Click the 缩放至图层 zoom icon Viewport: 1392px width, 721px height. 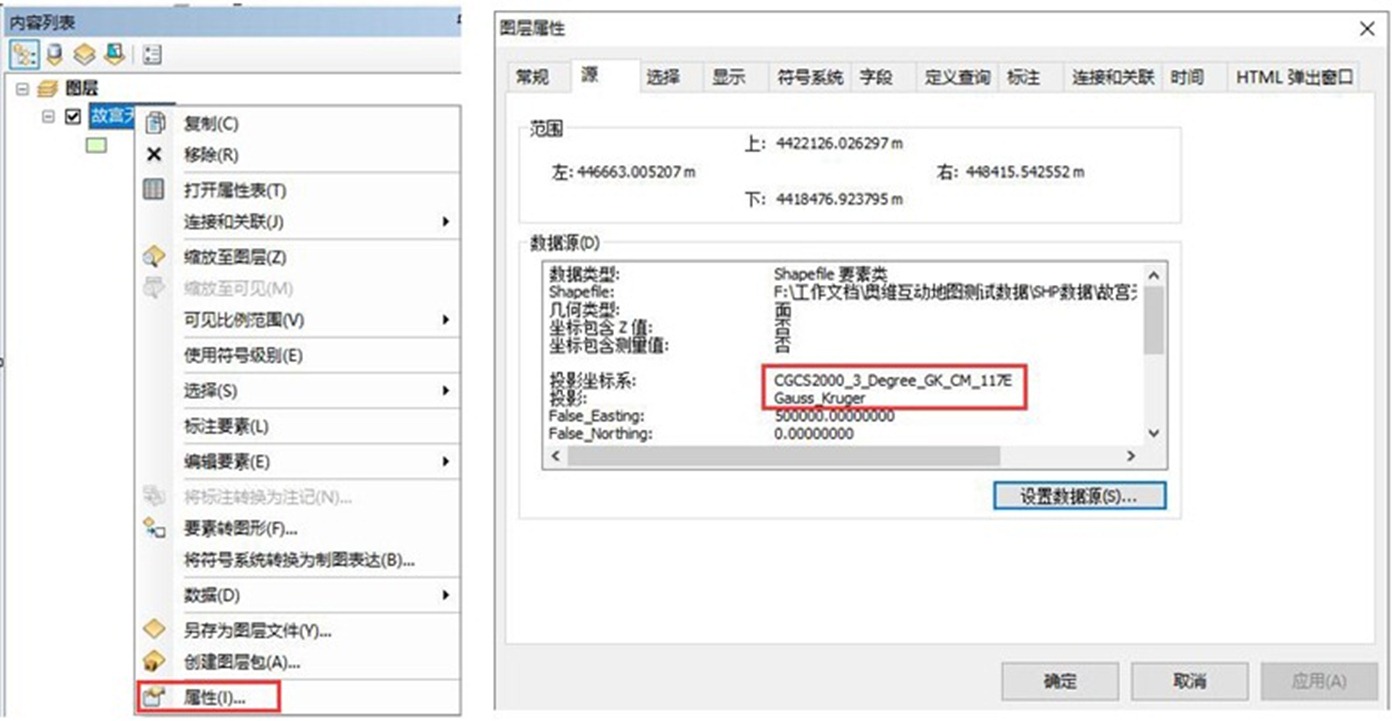click(x=154, y=257)
